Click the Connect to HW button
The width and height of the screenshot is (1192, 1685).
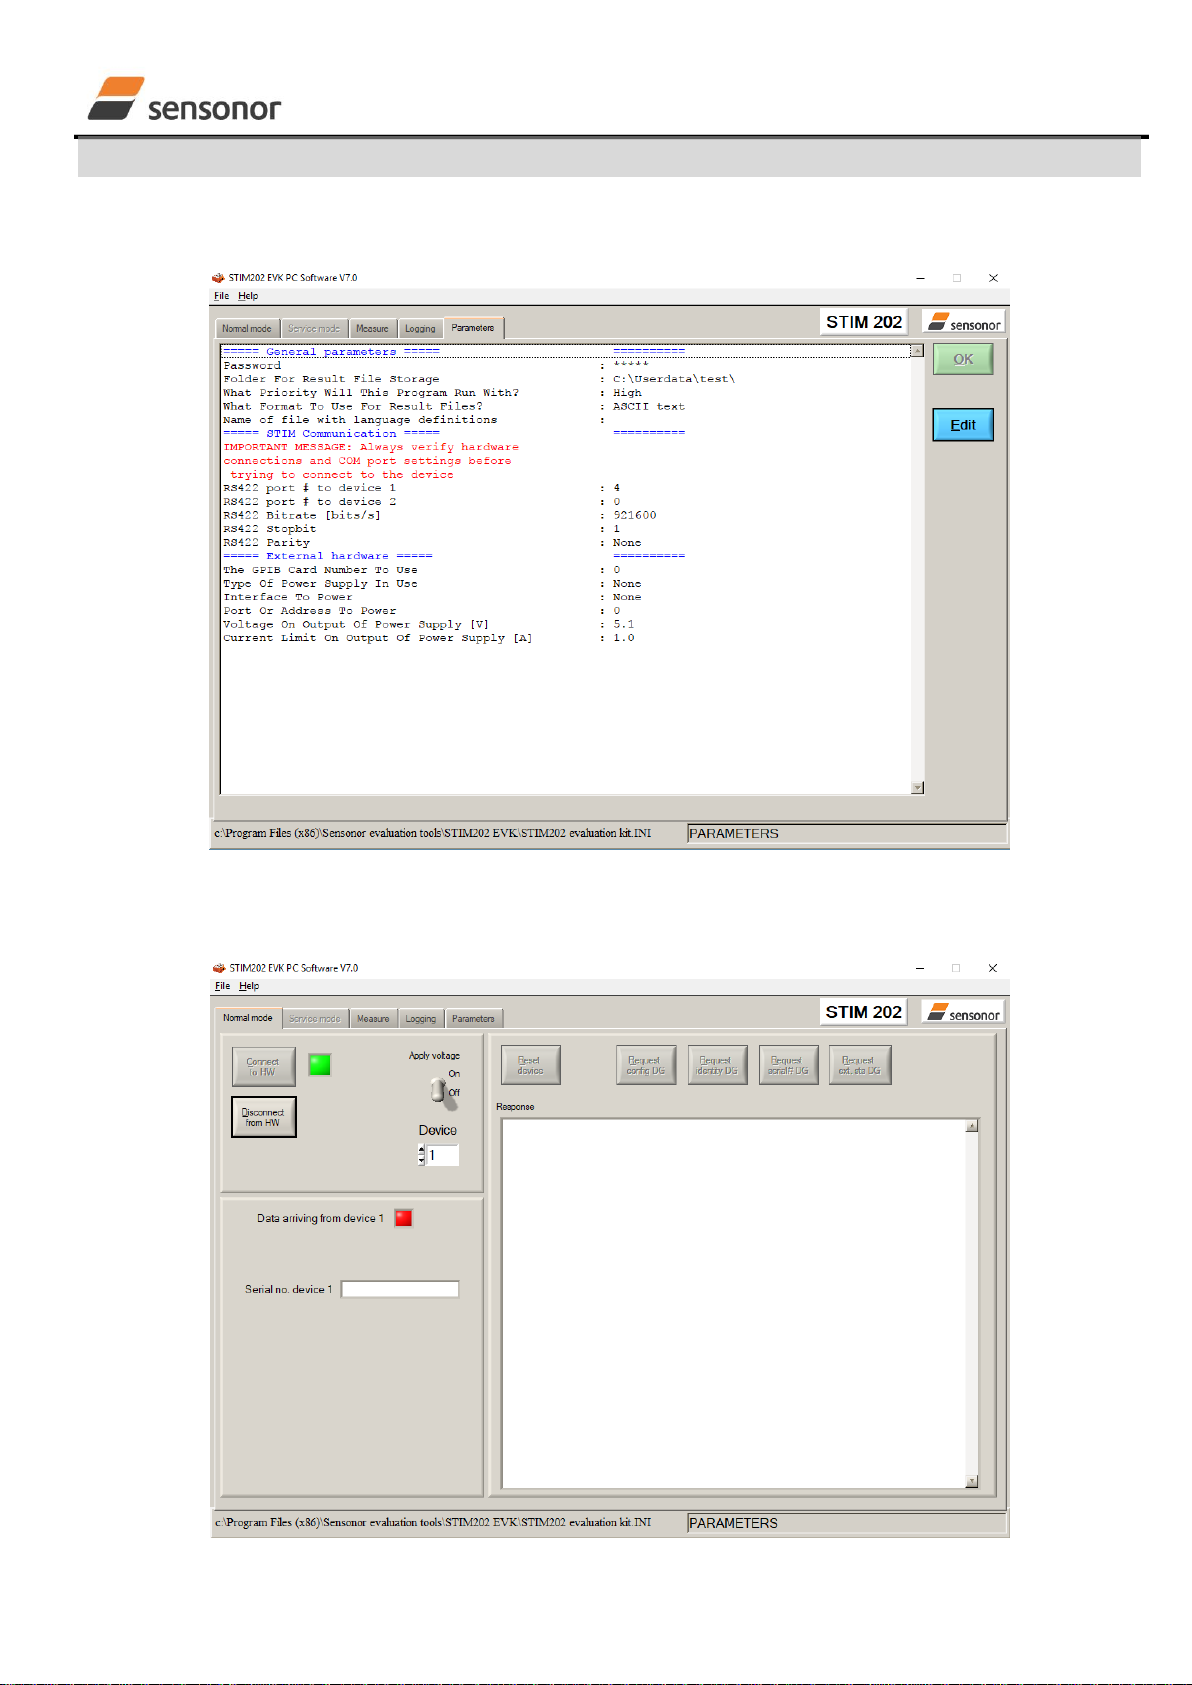[263, 1067]
